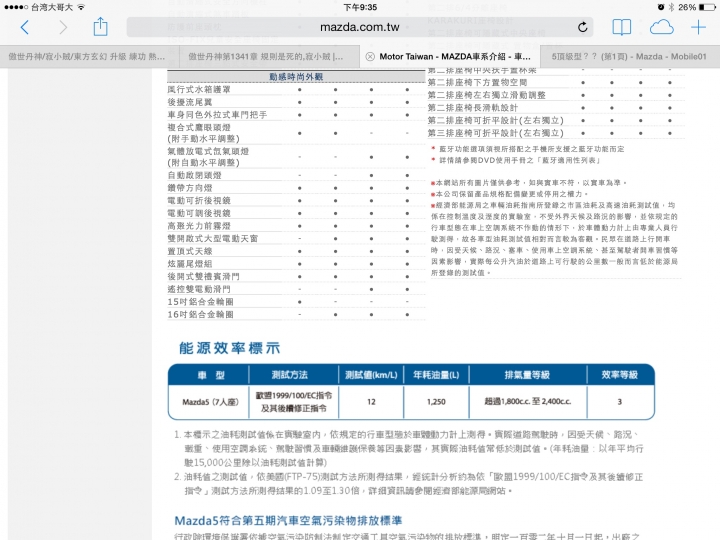Select the 雙開啟式大型電動天窗 row label

pyautogui.click(x=213, y=238)
